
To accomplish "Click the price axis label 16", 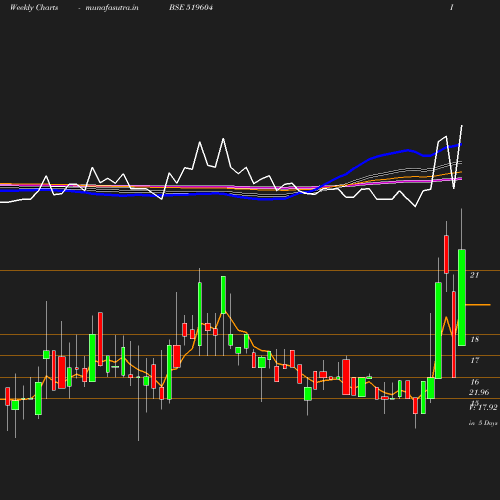I will coord(474,382).
